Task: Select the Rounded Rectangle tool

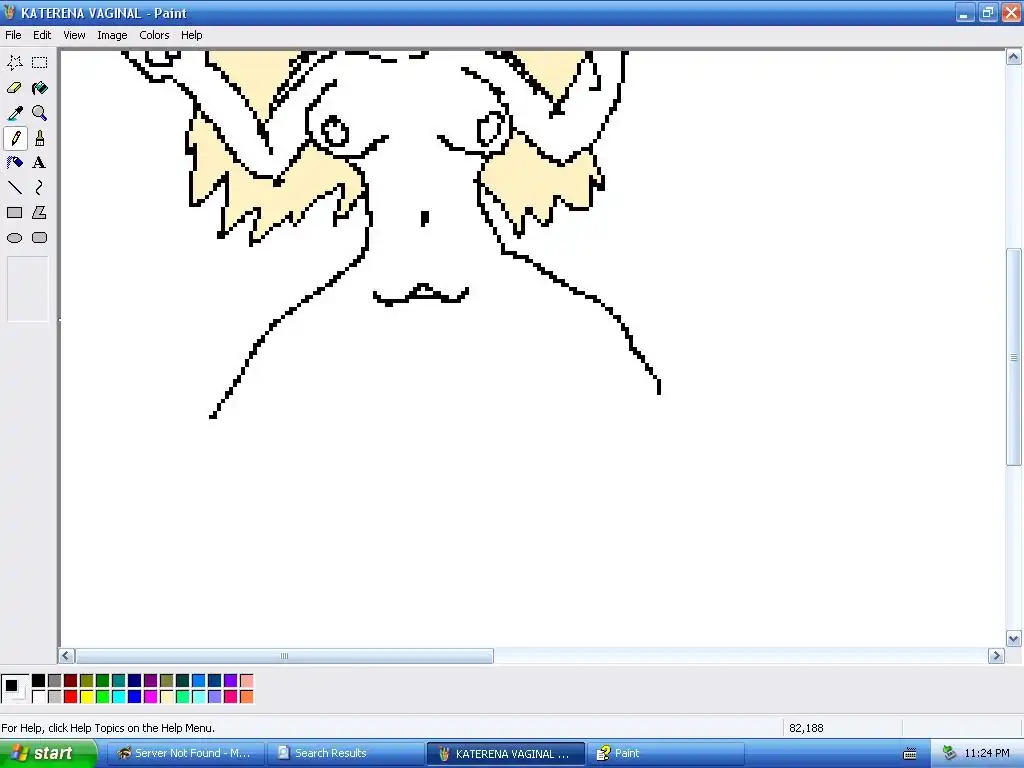Action: pyautogui.click(x=40, y=238)
